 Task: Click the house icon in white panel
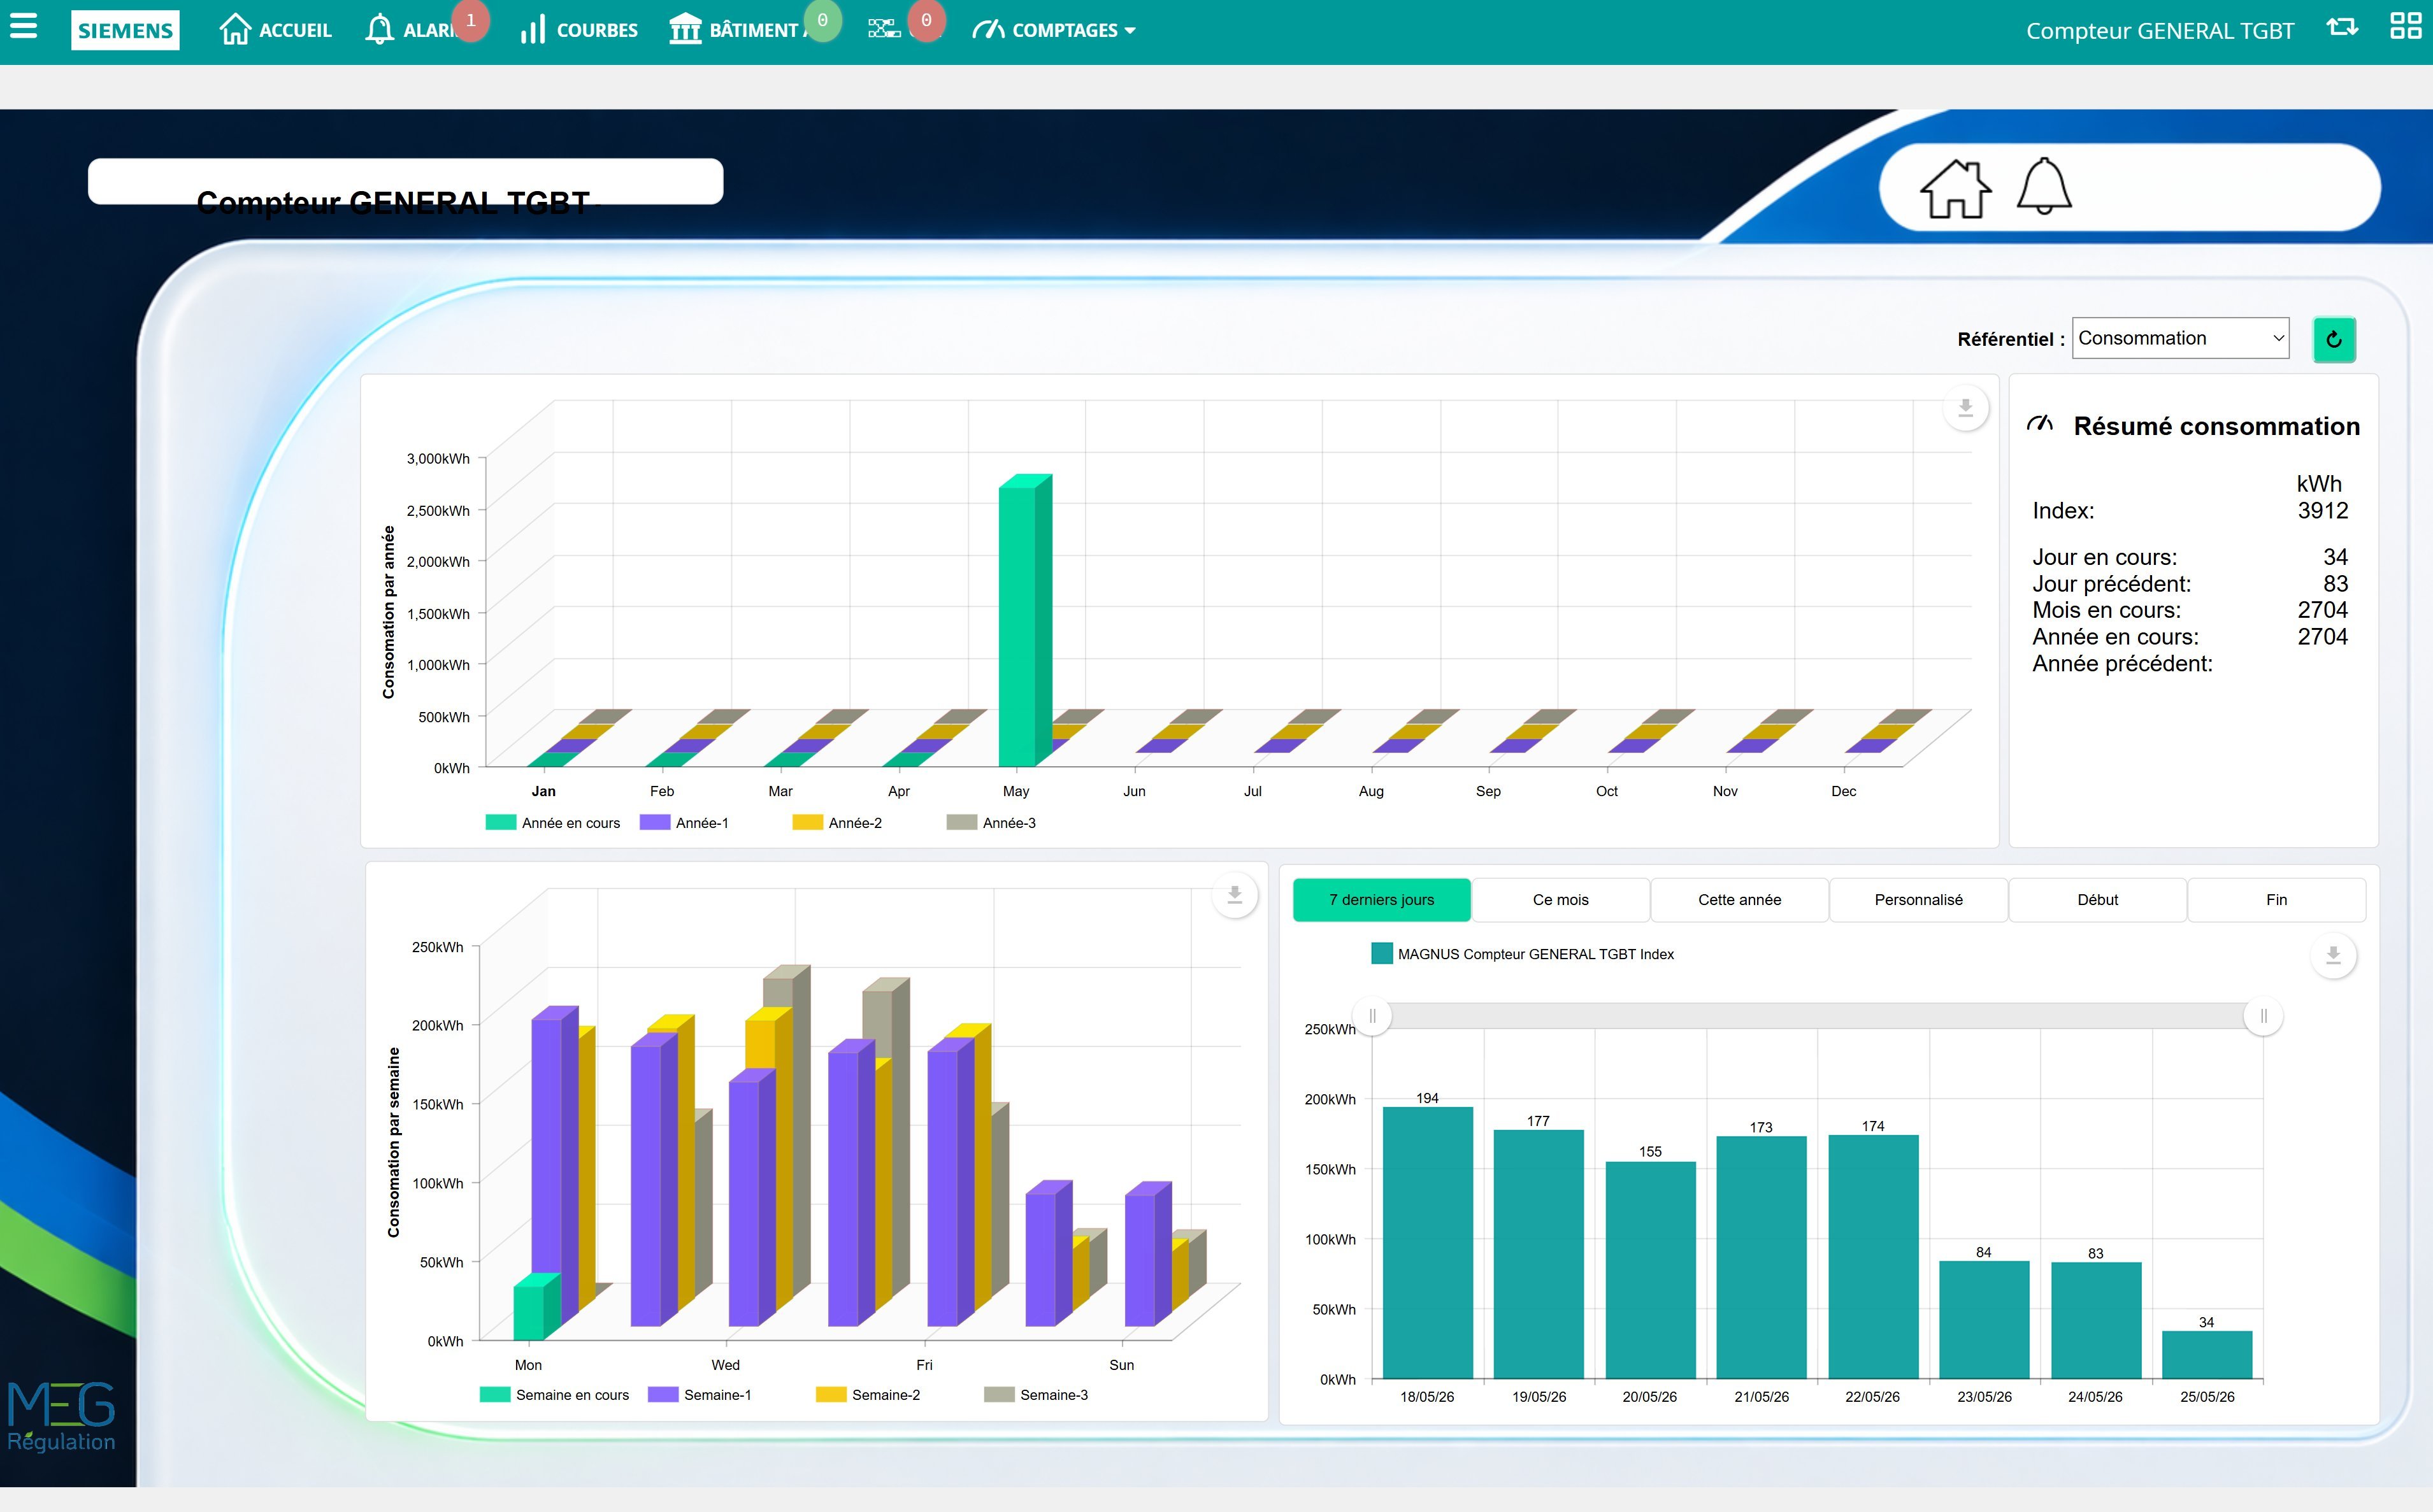(1955, 189)
